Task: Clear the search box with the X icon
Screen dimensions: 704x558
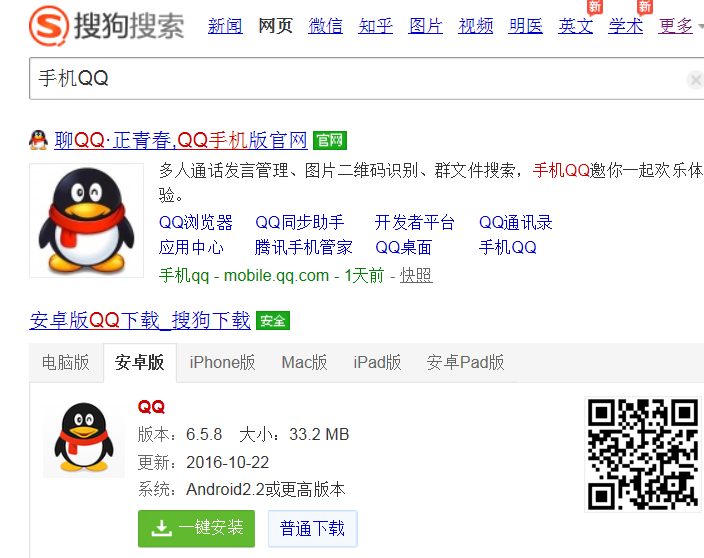Action: click(695, 80)
